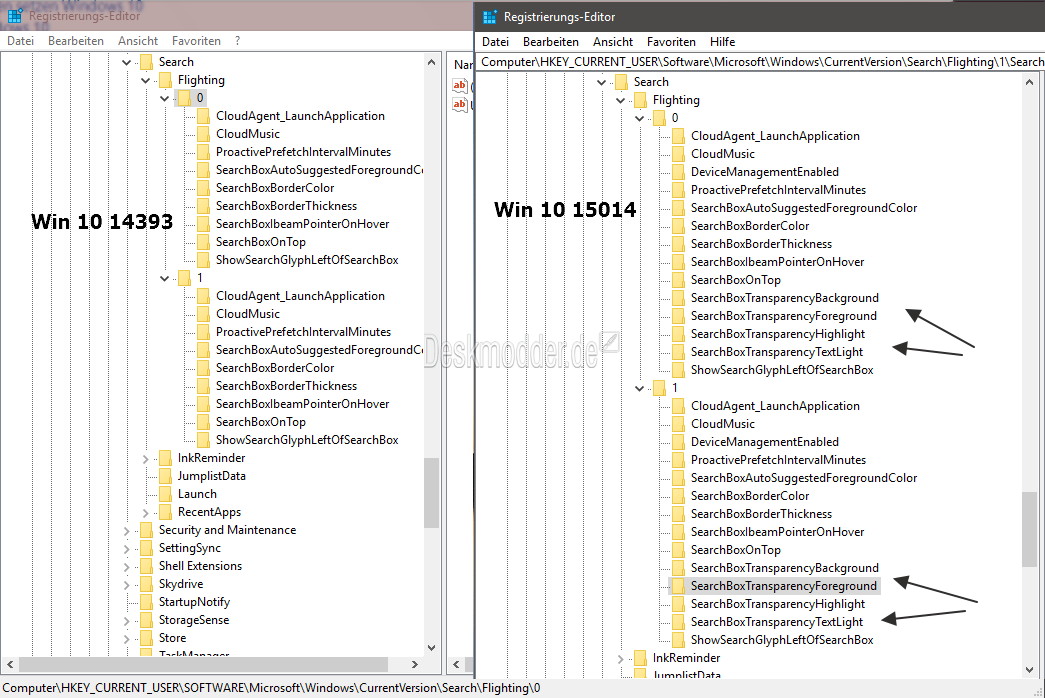Screen dimensions: 1045x698
Task: Click the horizontal scroll-left arrow in the left window tree
Action: click(x=10, y=665)
